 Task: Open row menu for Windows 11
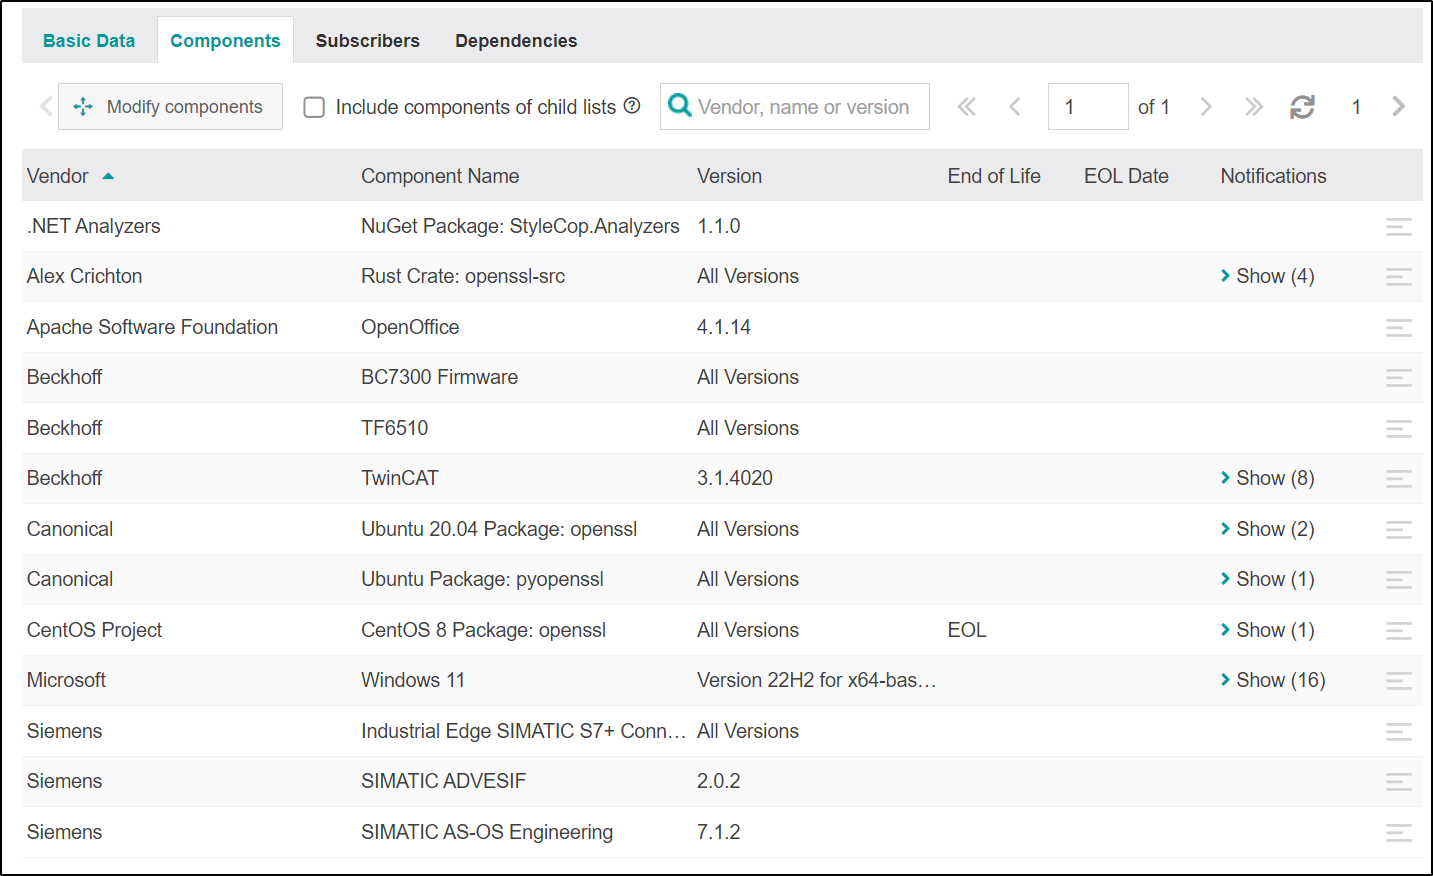point(1399,681)
